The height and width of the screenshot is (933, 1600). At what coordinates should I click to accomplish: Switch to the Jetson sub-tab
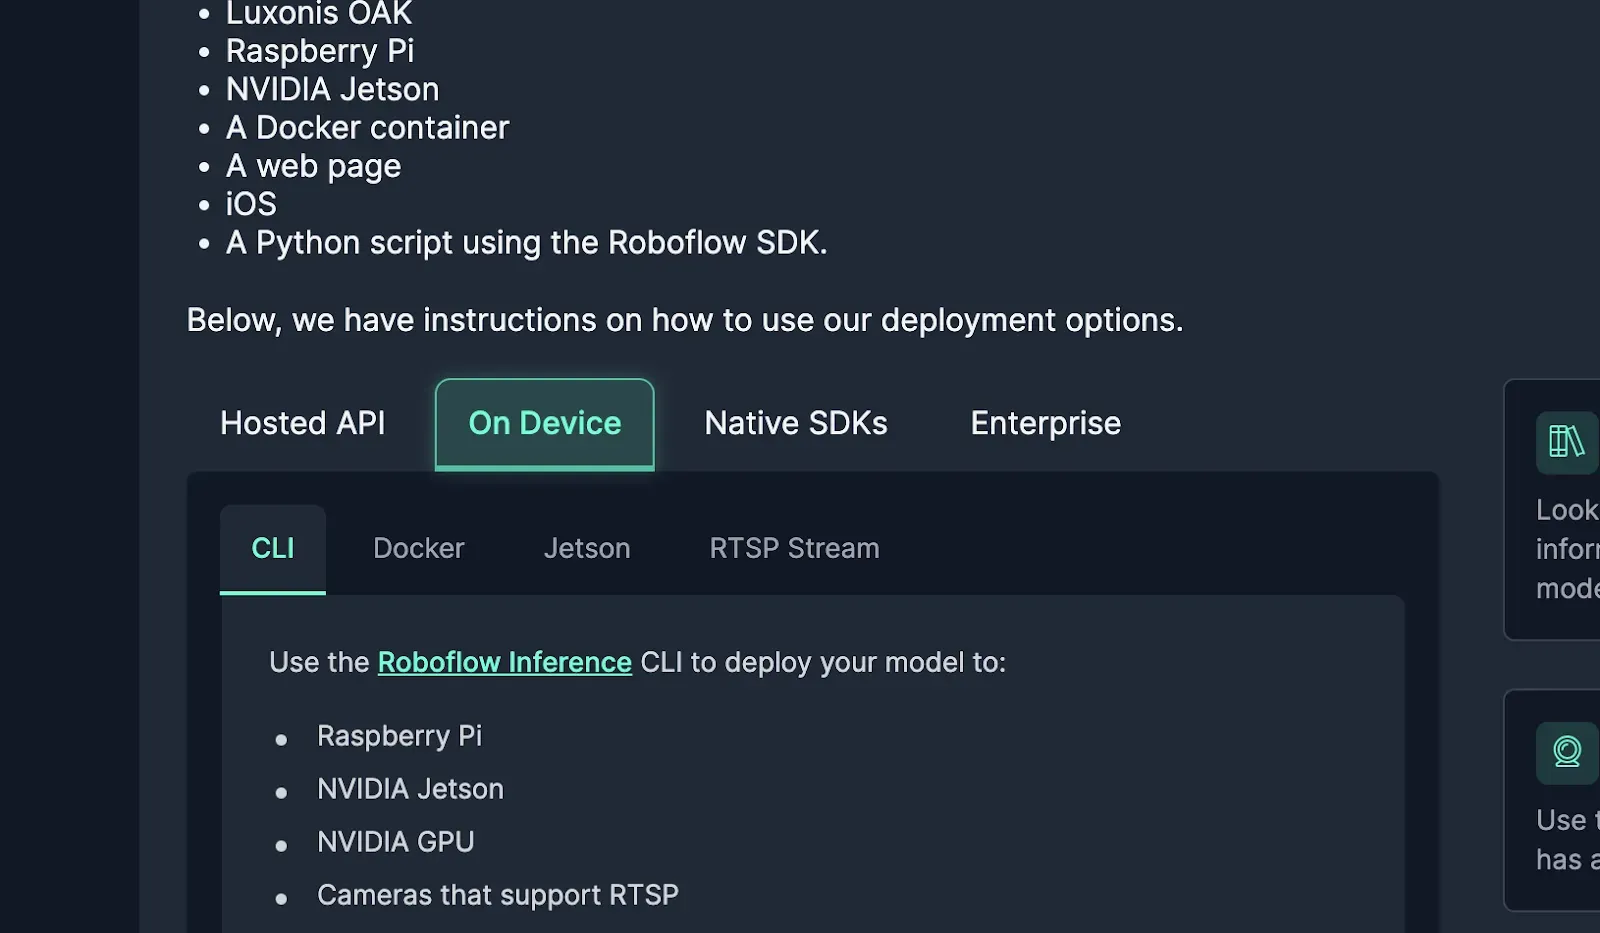tap(587, 549)
